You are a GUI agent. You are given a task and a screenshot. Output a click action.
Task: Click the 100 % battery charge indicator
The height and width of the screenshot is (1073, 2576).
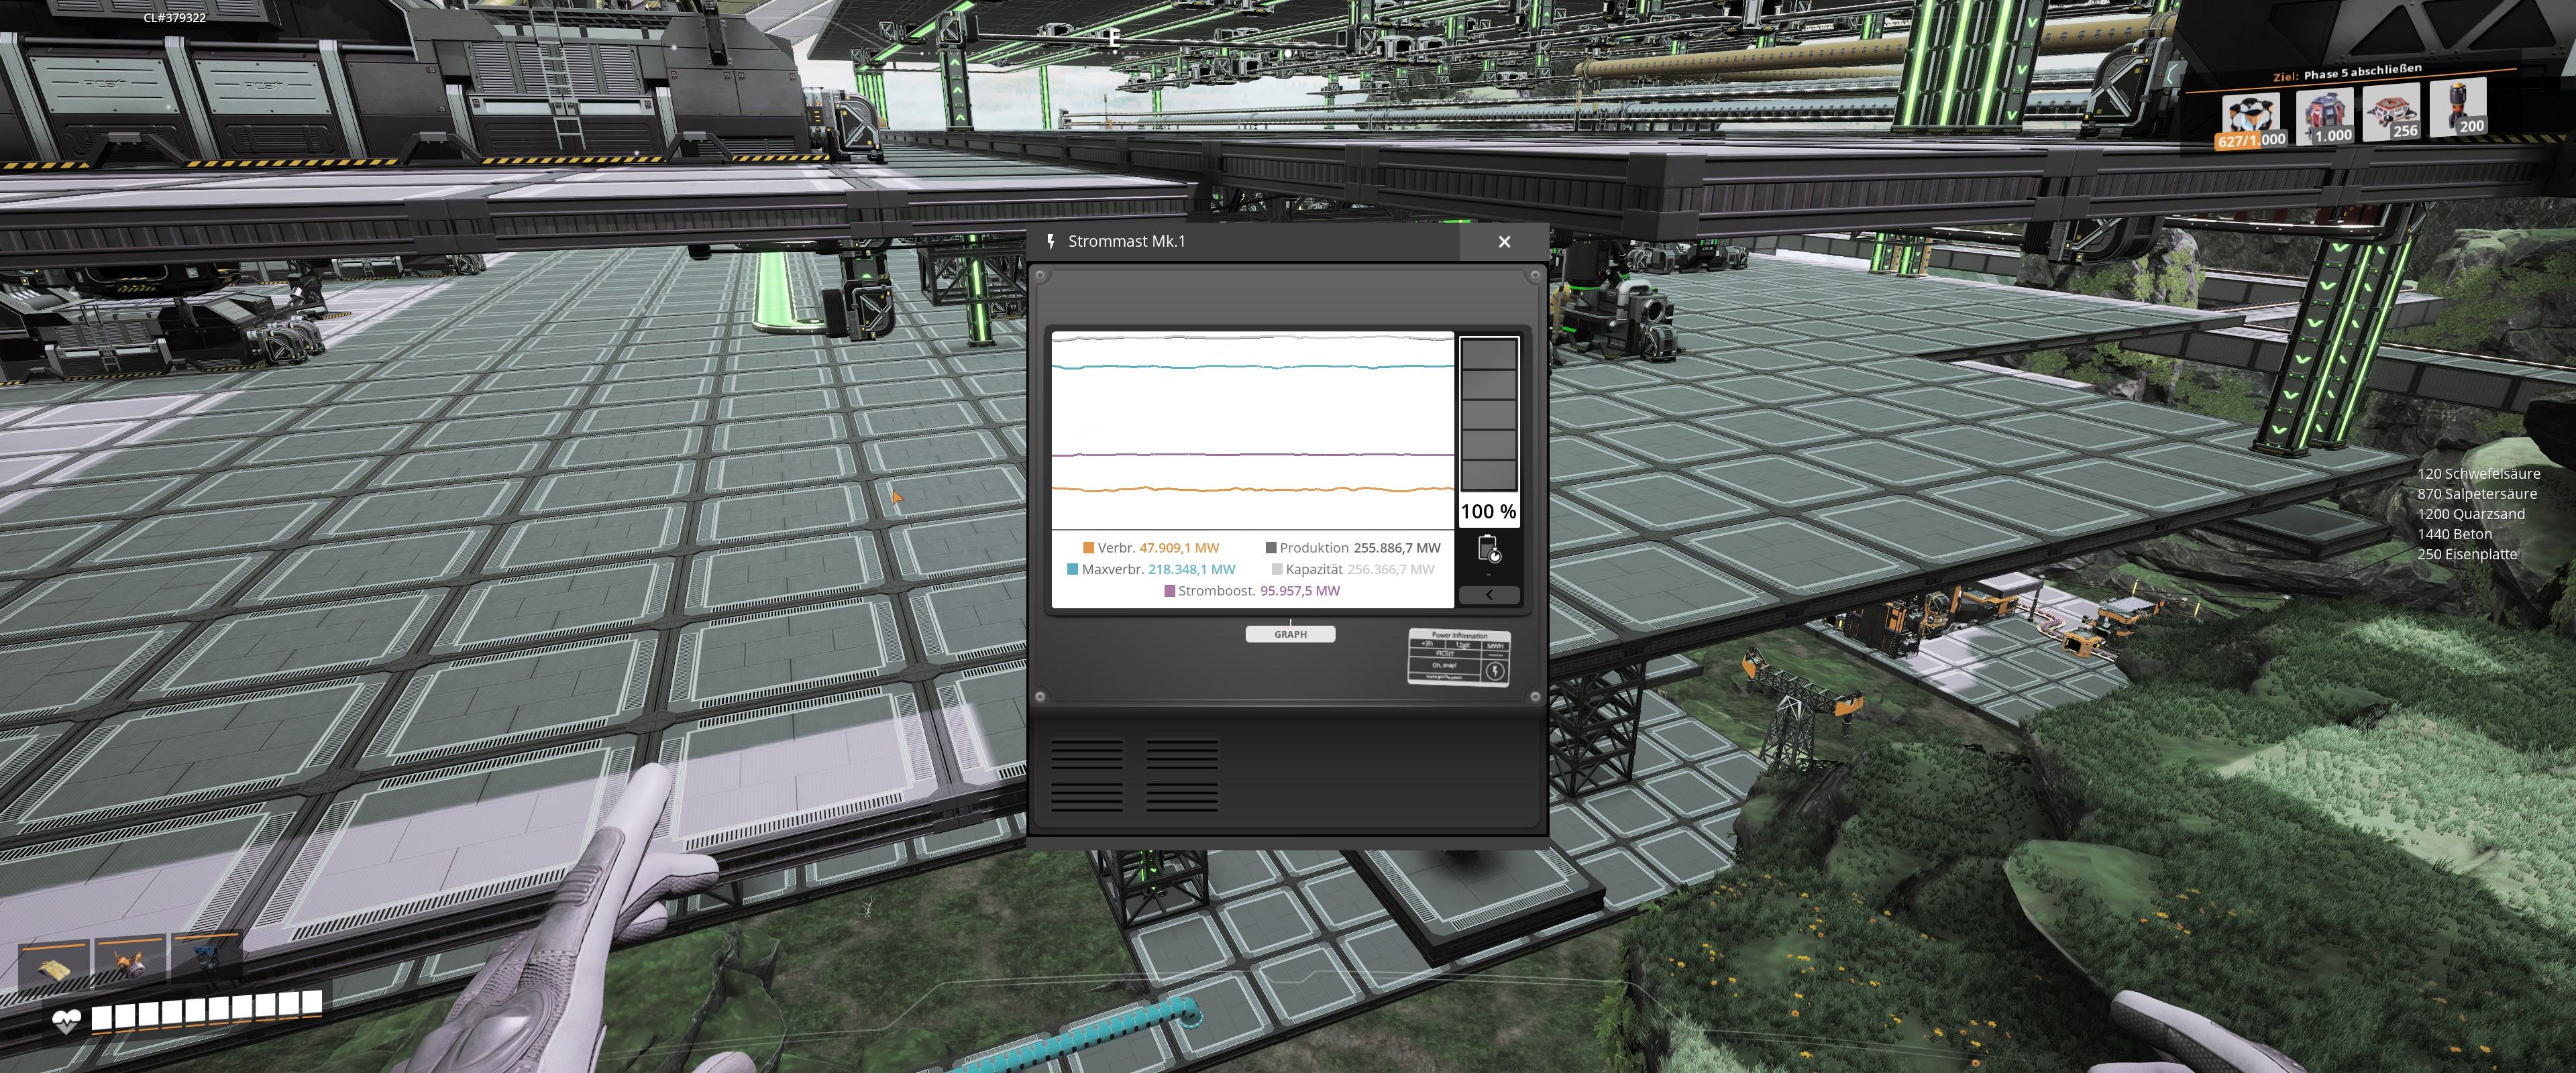1488,511
